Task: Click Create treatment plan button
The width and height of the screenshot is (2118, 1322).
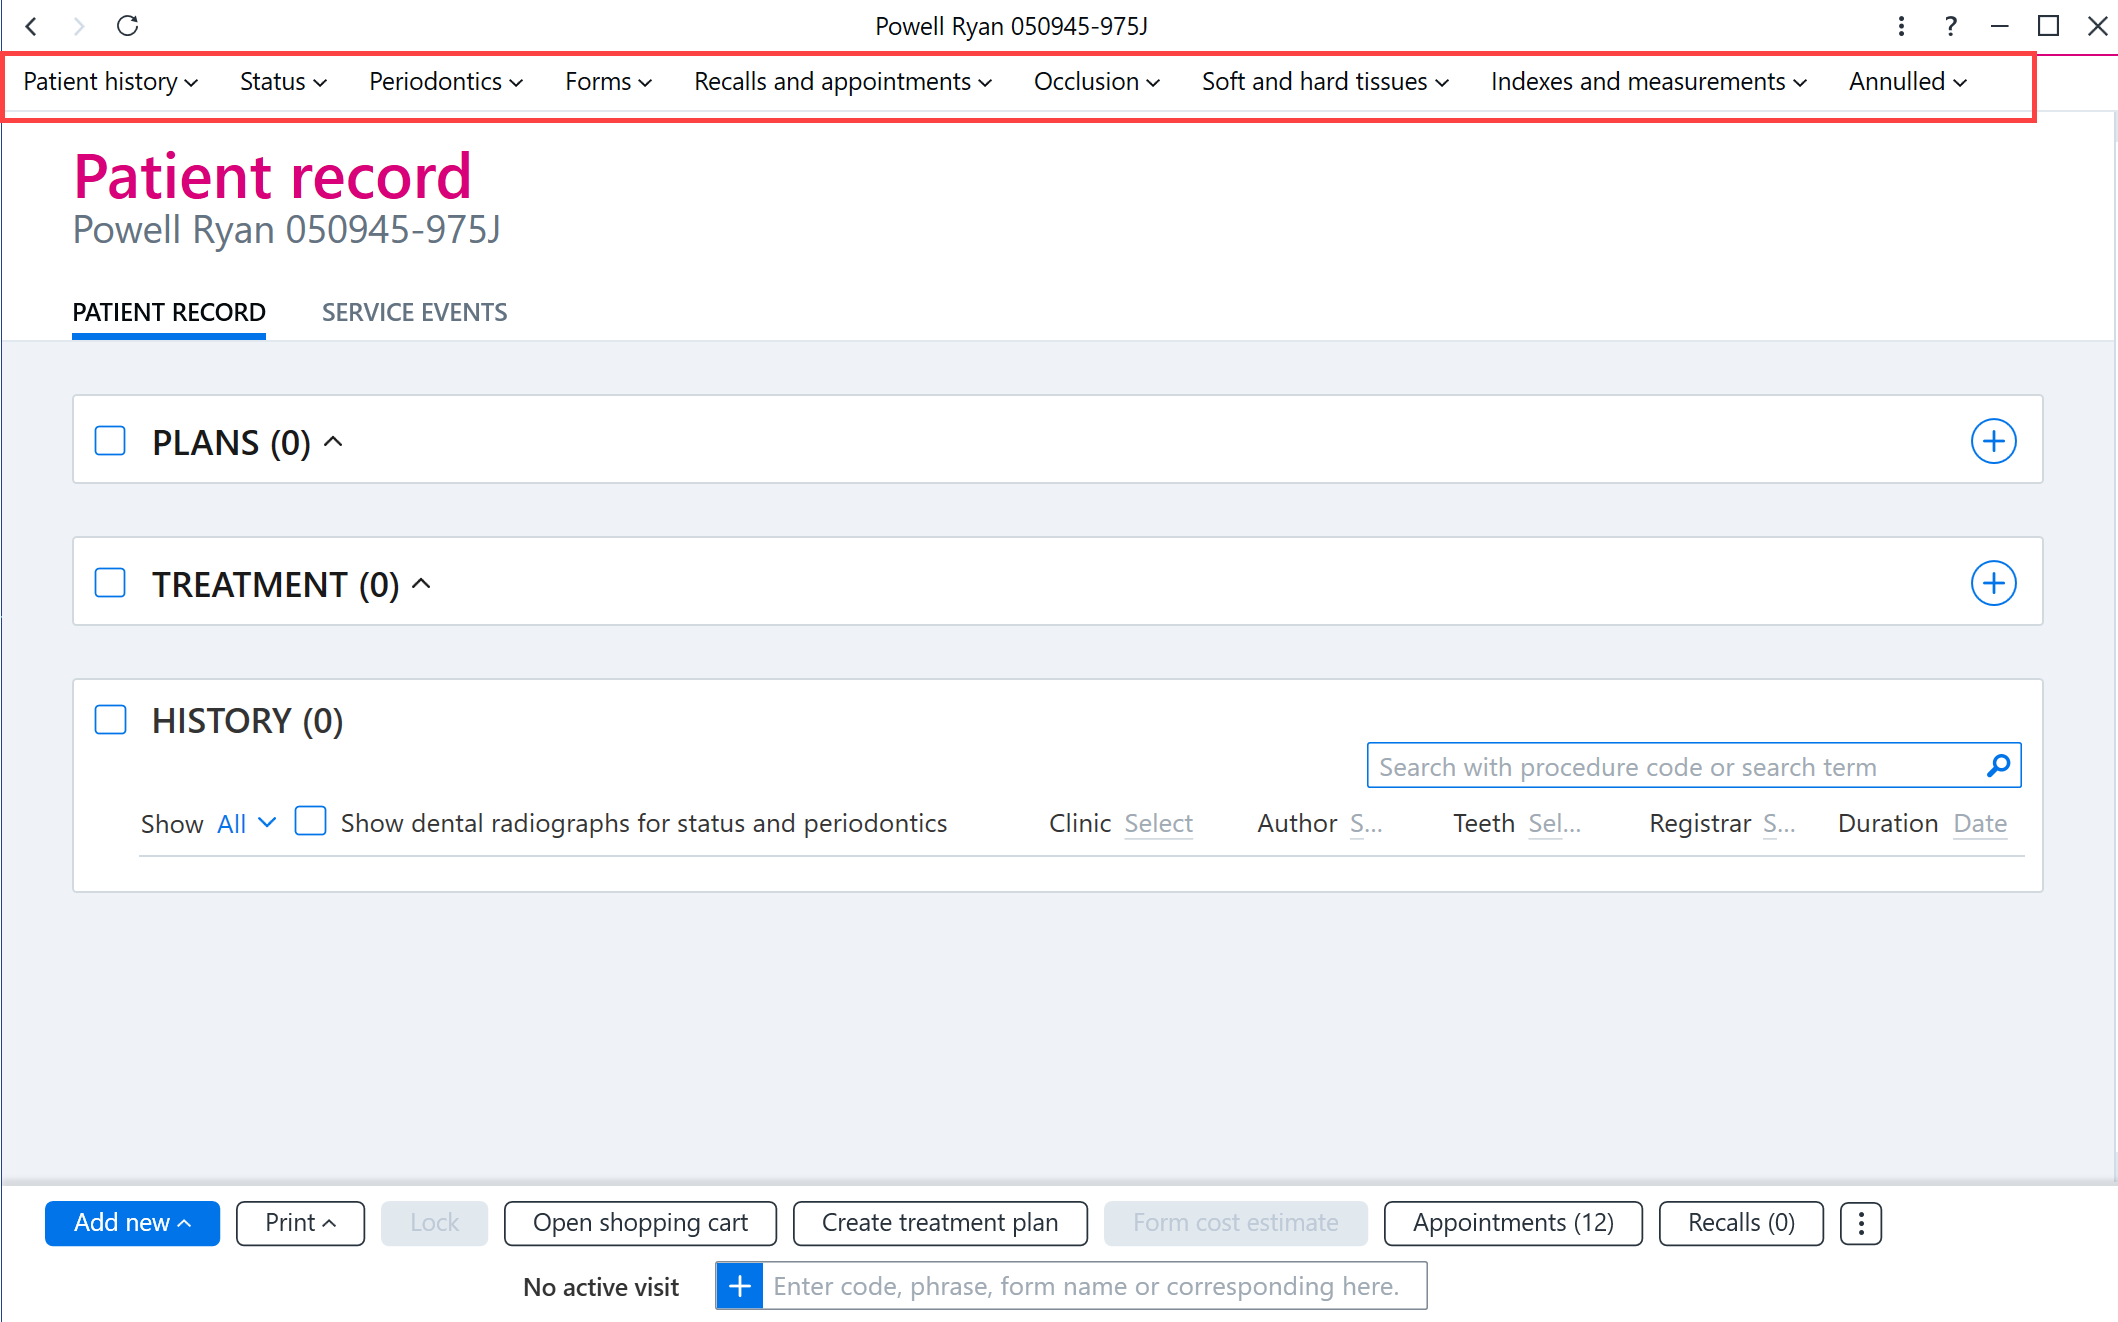Action: 940,1223
